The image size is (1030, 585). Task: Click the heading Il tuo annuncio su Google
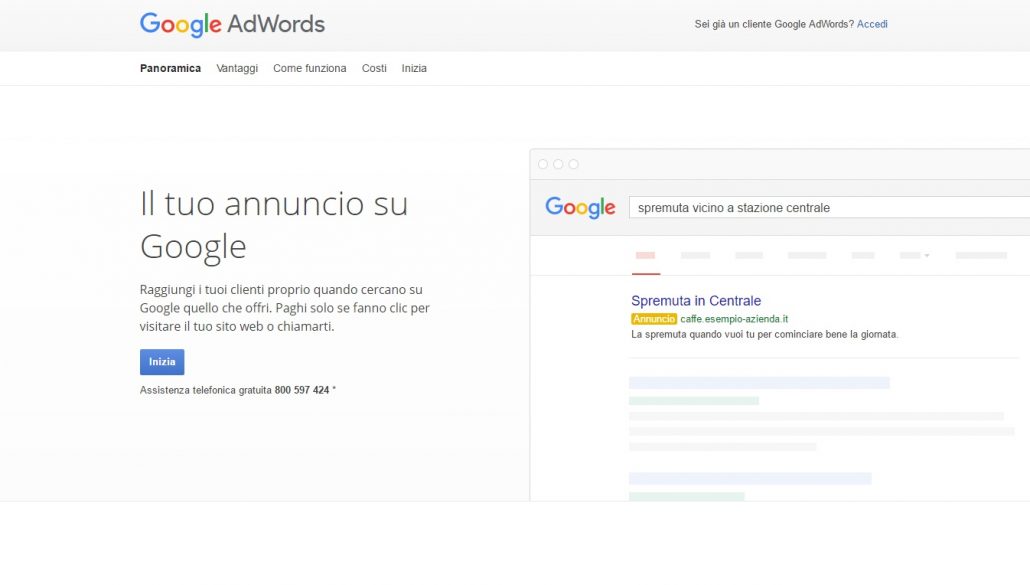274,225
